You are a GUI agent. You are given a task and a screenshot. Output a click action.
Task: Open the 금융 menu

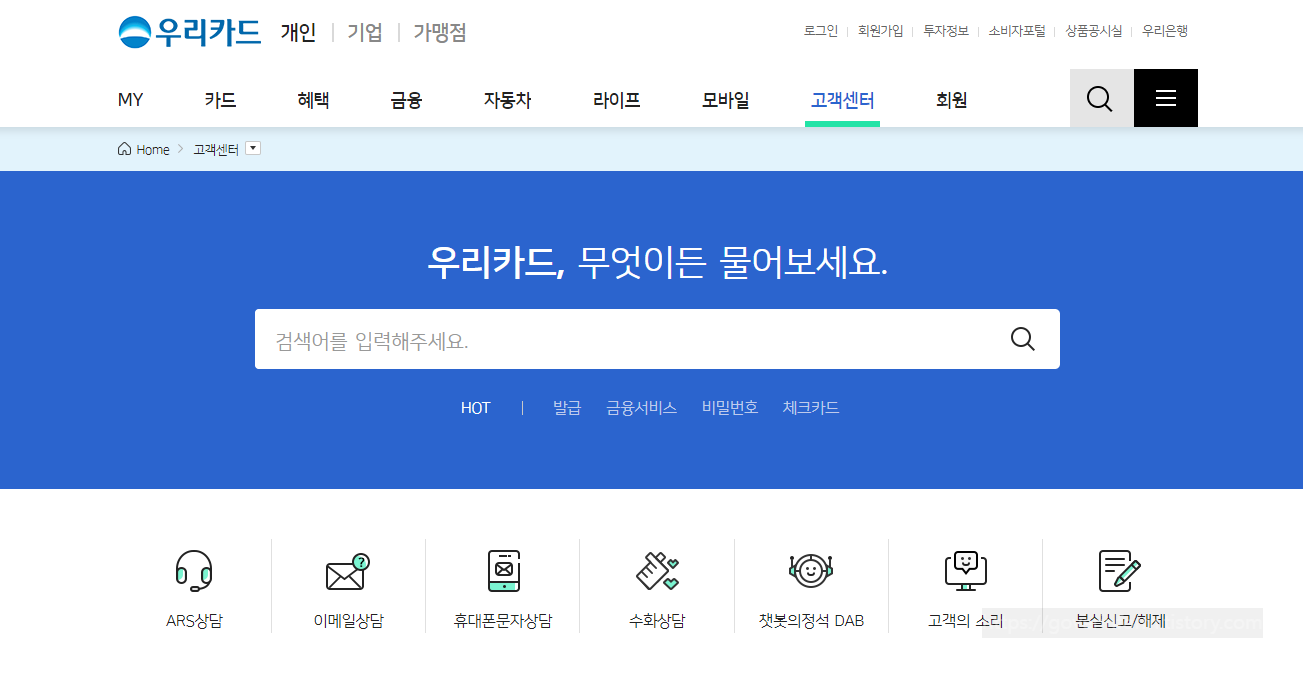pos(406,100)
